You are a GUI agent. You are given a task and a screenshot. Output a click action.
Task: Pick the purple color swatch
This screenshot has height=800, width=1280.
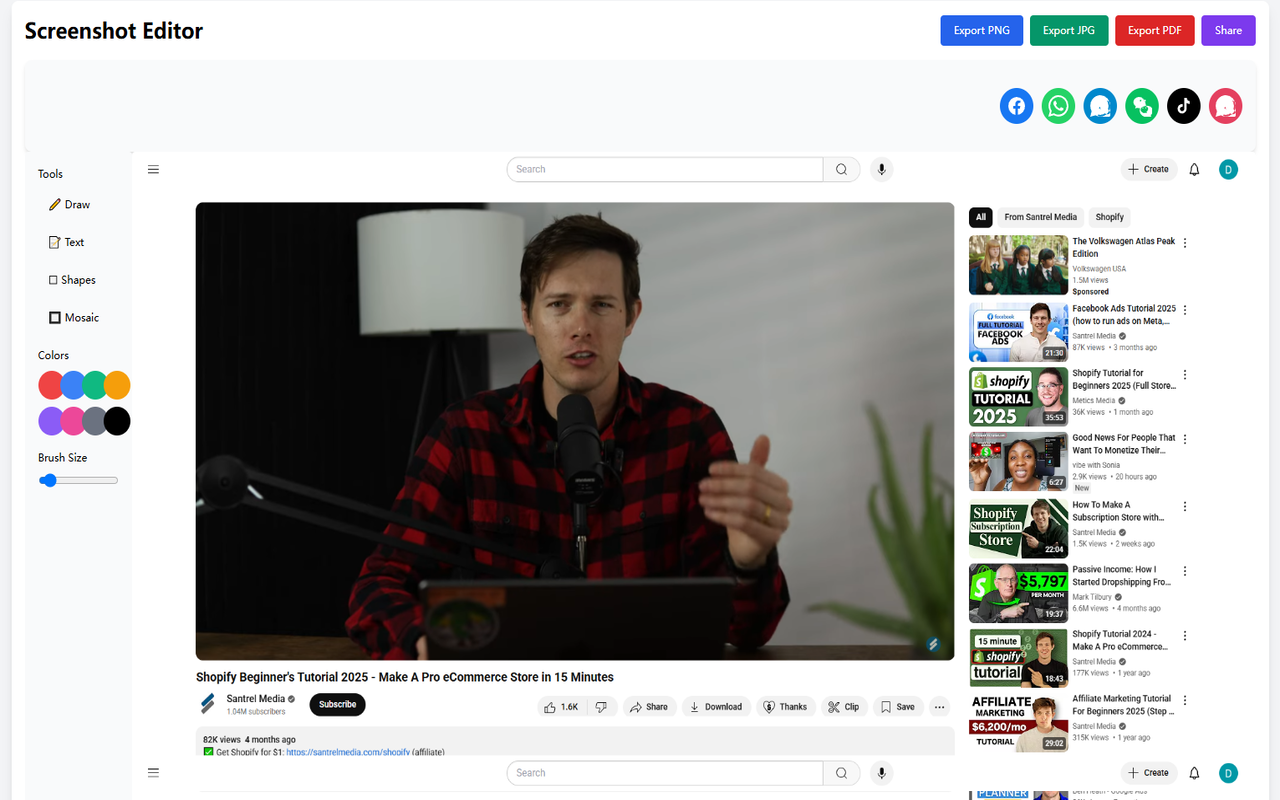pyautogui.click(x=52, y=421)
